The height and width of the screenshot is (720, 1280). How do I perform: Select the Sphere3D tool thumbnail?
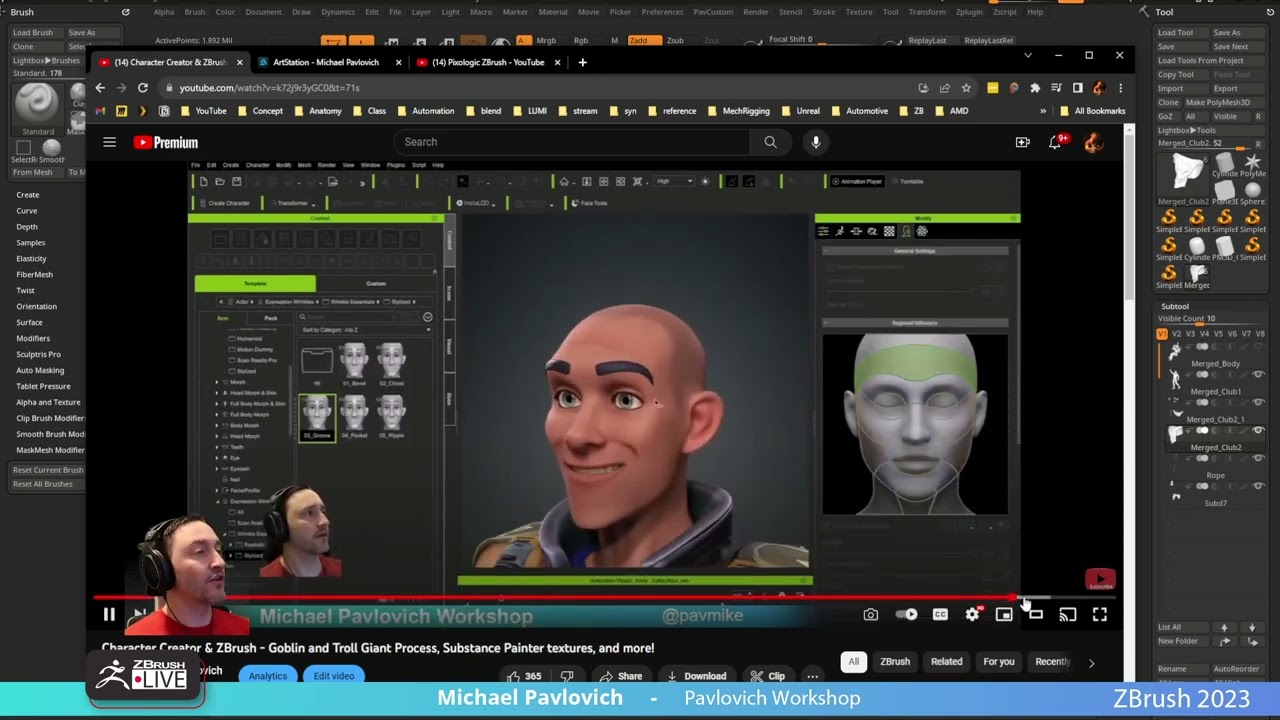[1253, 192]
